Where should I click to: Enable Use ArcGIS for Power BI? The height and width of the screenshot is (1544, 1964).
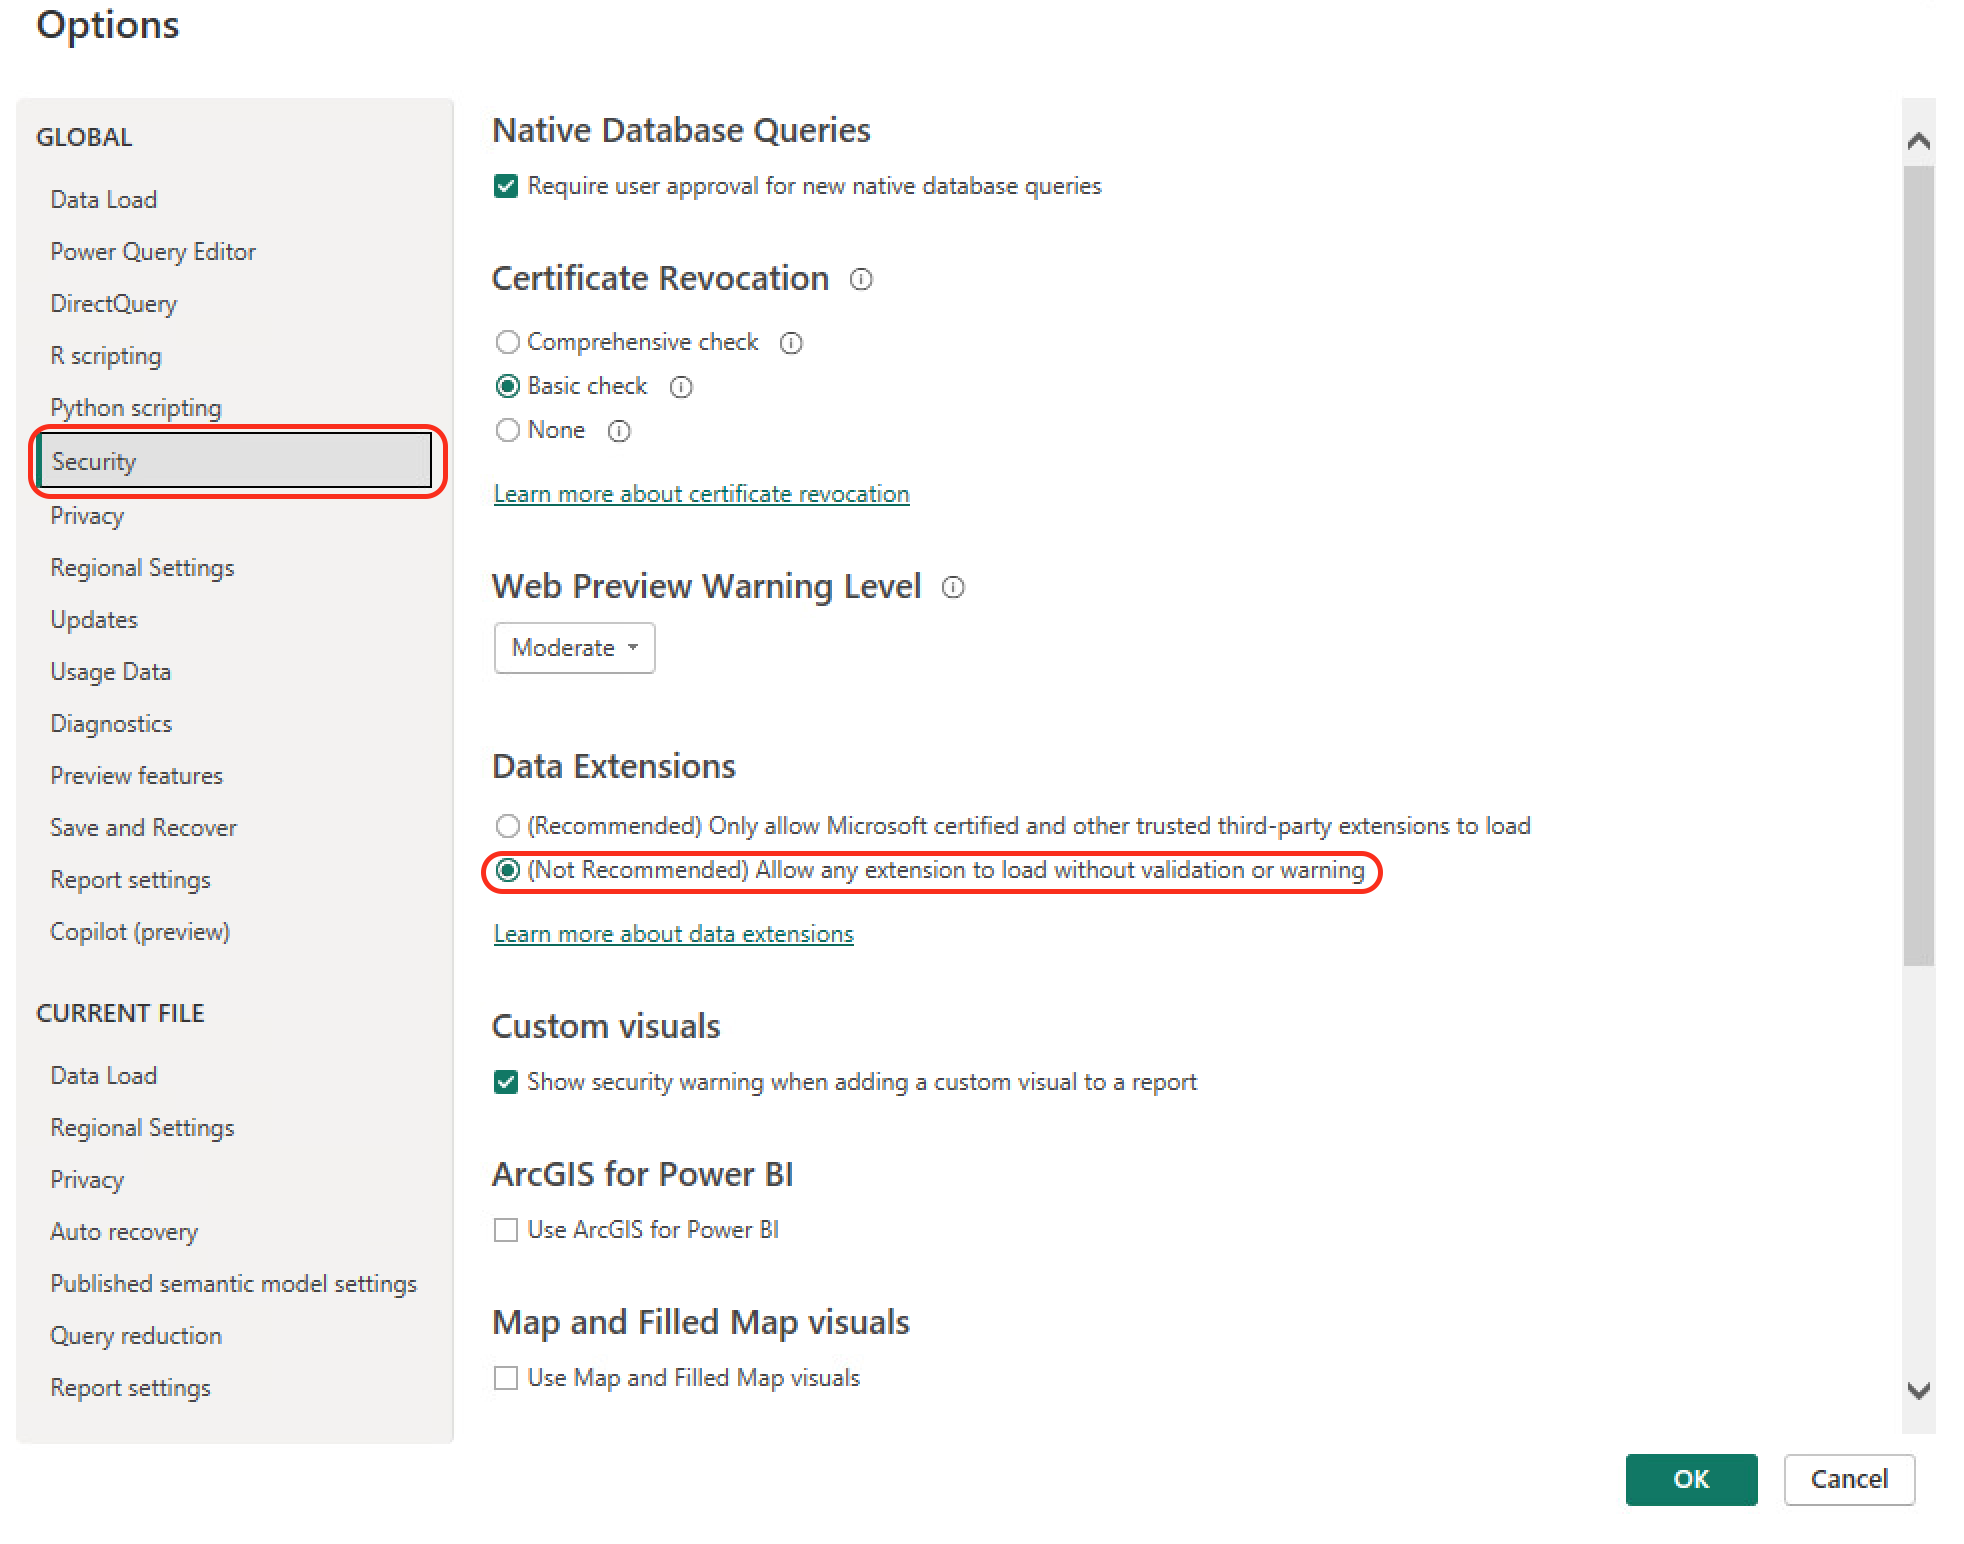tap(505, 1229)
